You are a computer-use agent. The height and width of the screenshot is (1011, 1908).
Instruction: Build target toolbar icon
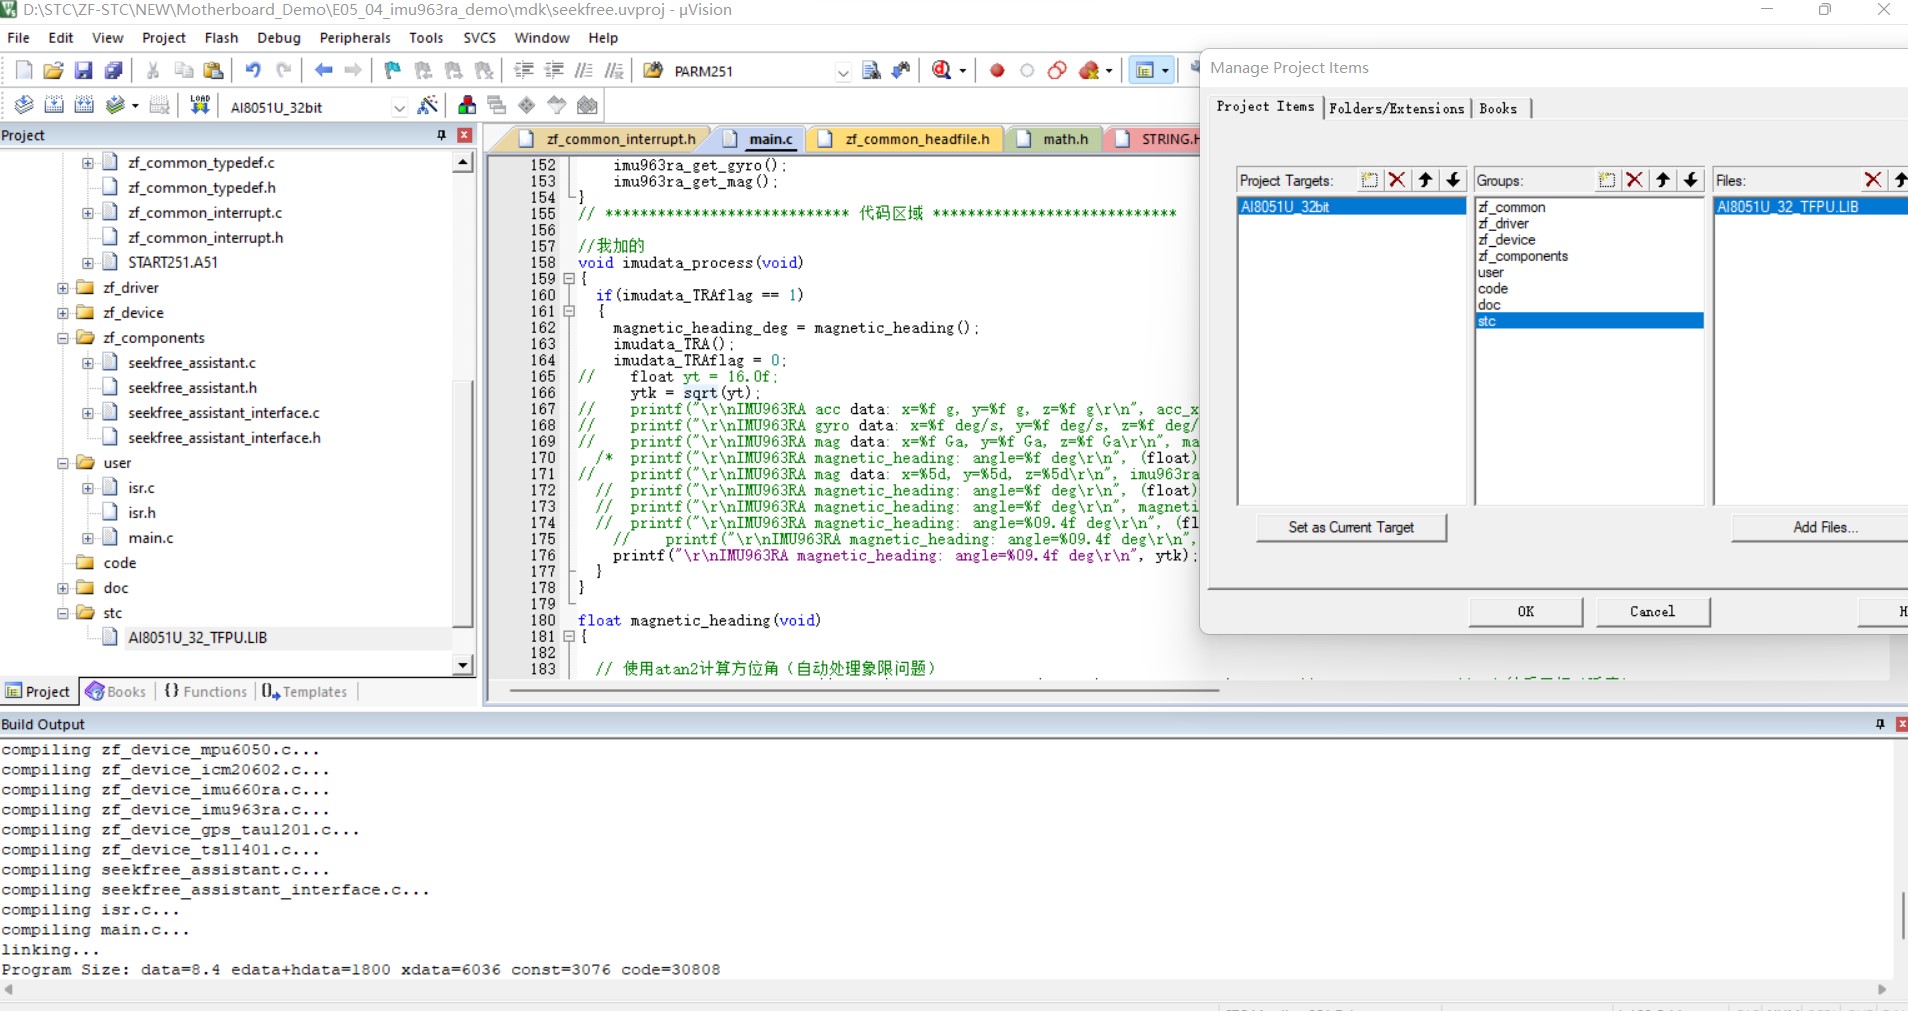(54, 105)
